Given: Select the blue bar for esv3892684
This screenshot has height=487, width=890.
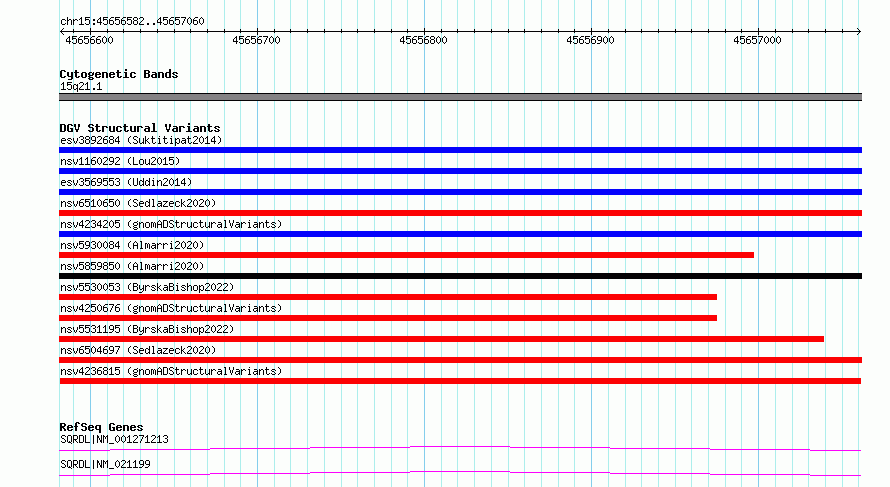Looking at the screenshot, I should pyautogui.click(x=460, y=150).
